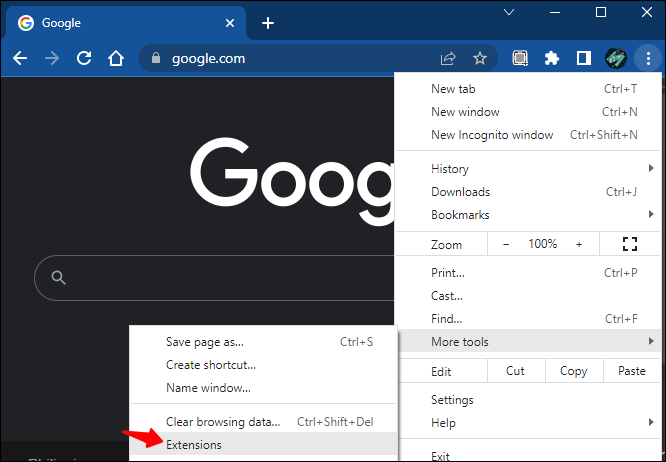Expand the More tools submenu
Screen dimensions: 666x462
pyautogui.click(x=528, y=341)
